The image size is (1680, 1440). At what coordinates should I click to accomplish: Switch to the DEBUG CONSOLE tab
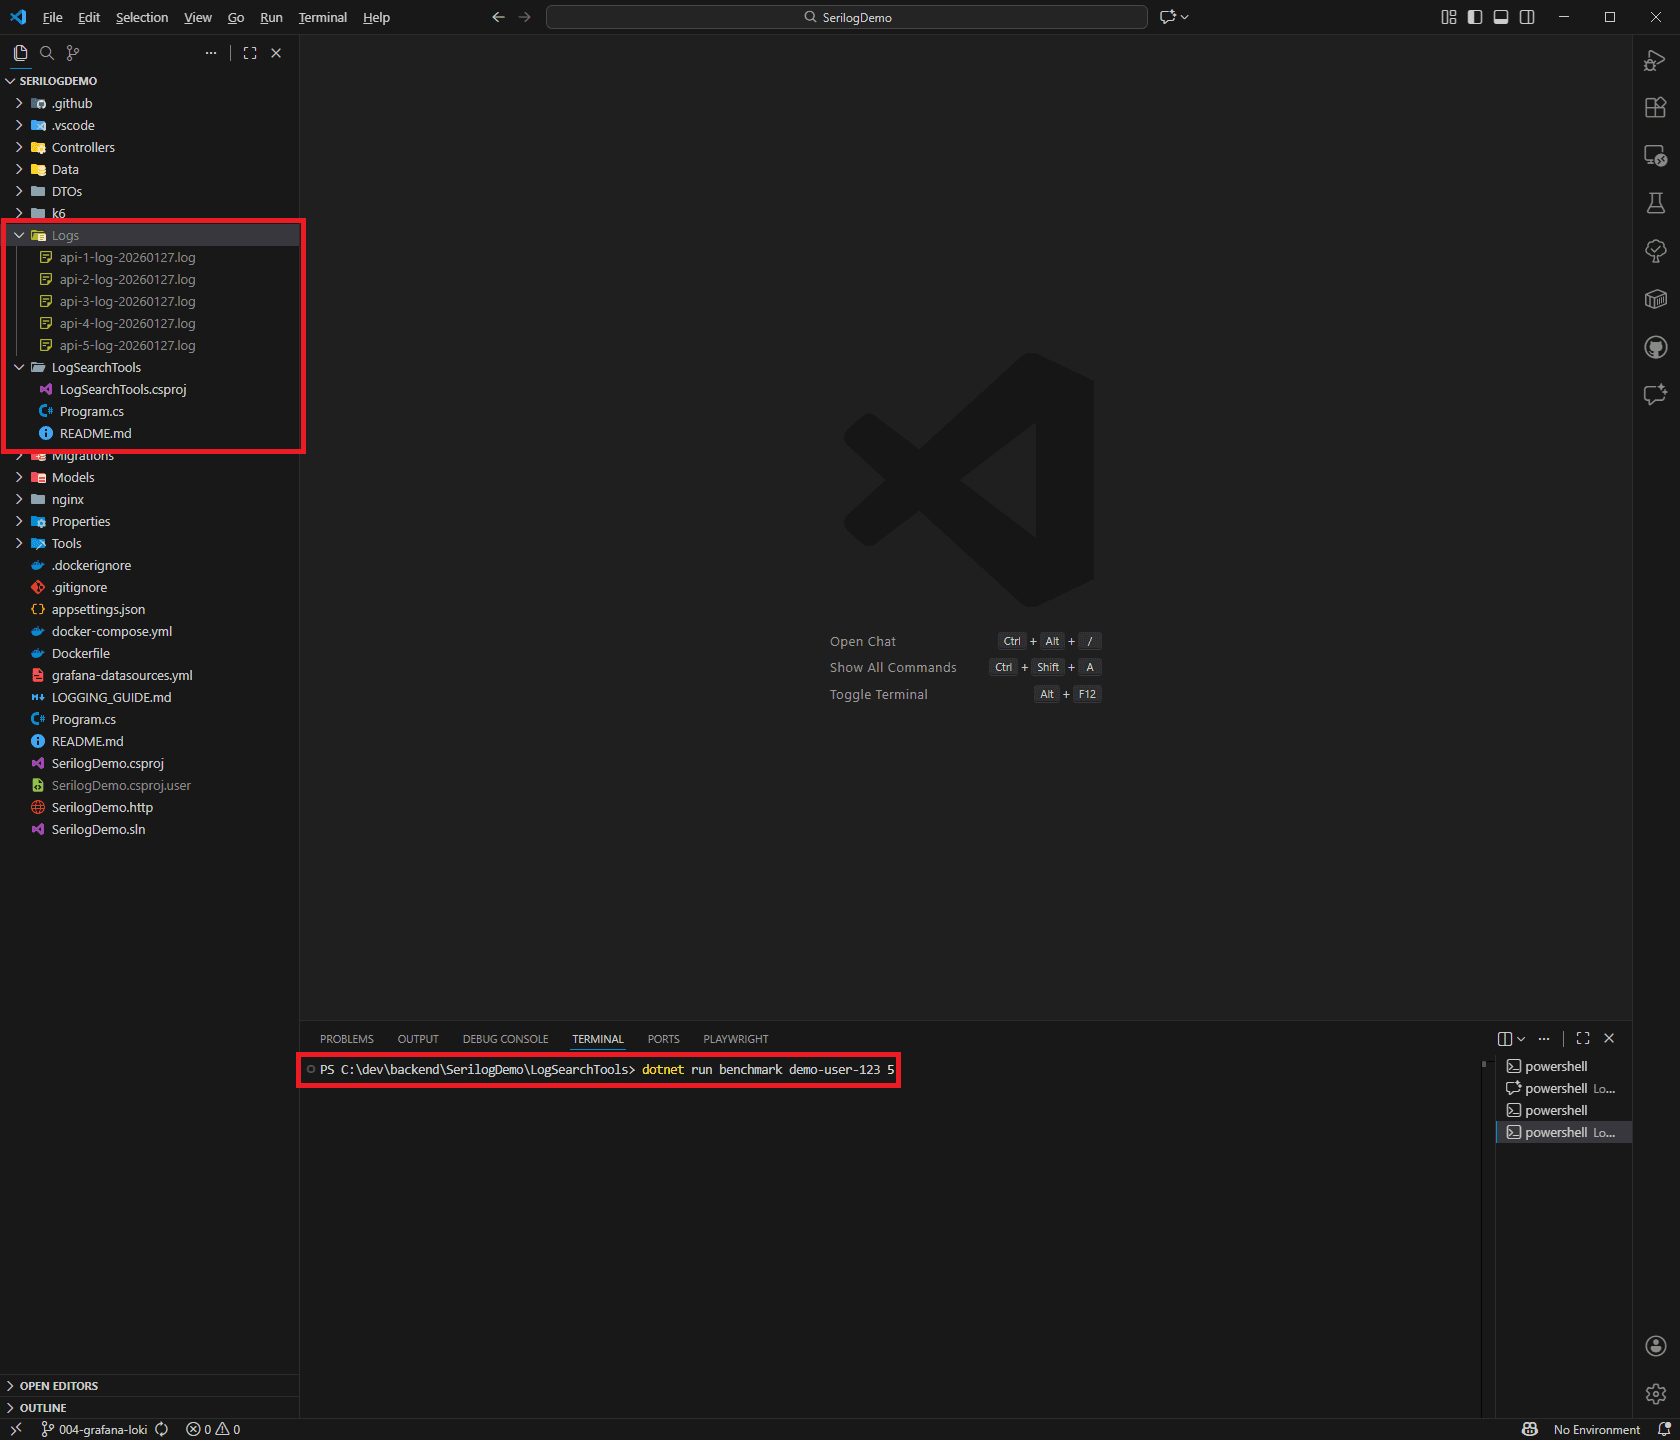(505, 1039)
